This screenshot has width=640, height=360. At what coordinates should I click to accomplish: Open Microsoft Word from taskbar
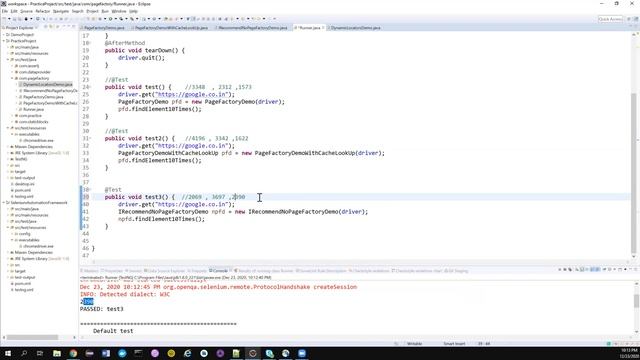[x=106, y=353]
